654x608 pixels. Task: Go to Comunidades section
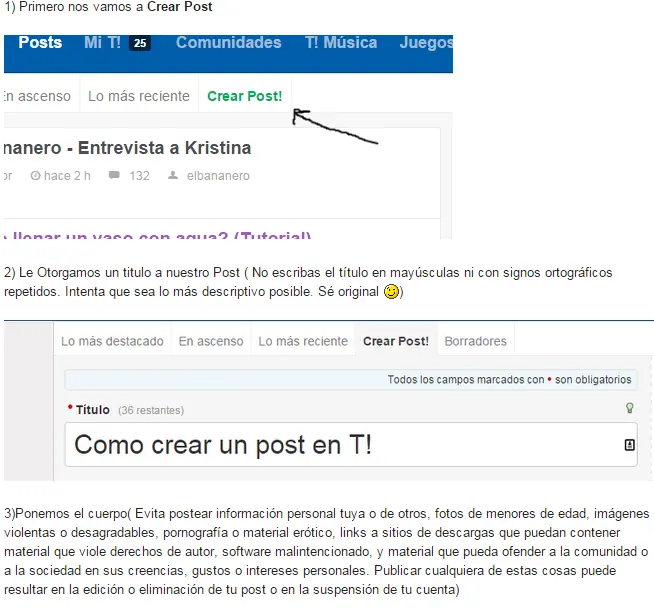pos(229,43)
